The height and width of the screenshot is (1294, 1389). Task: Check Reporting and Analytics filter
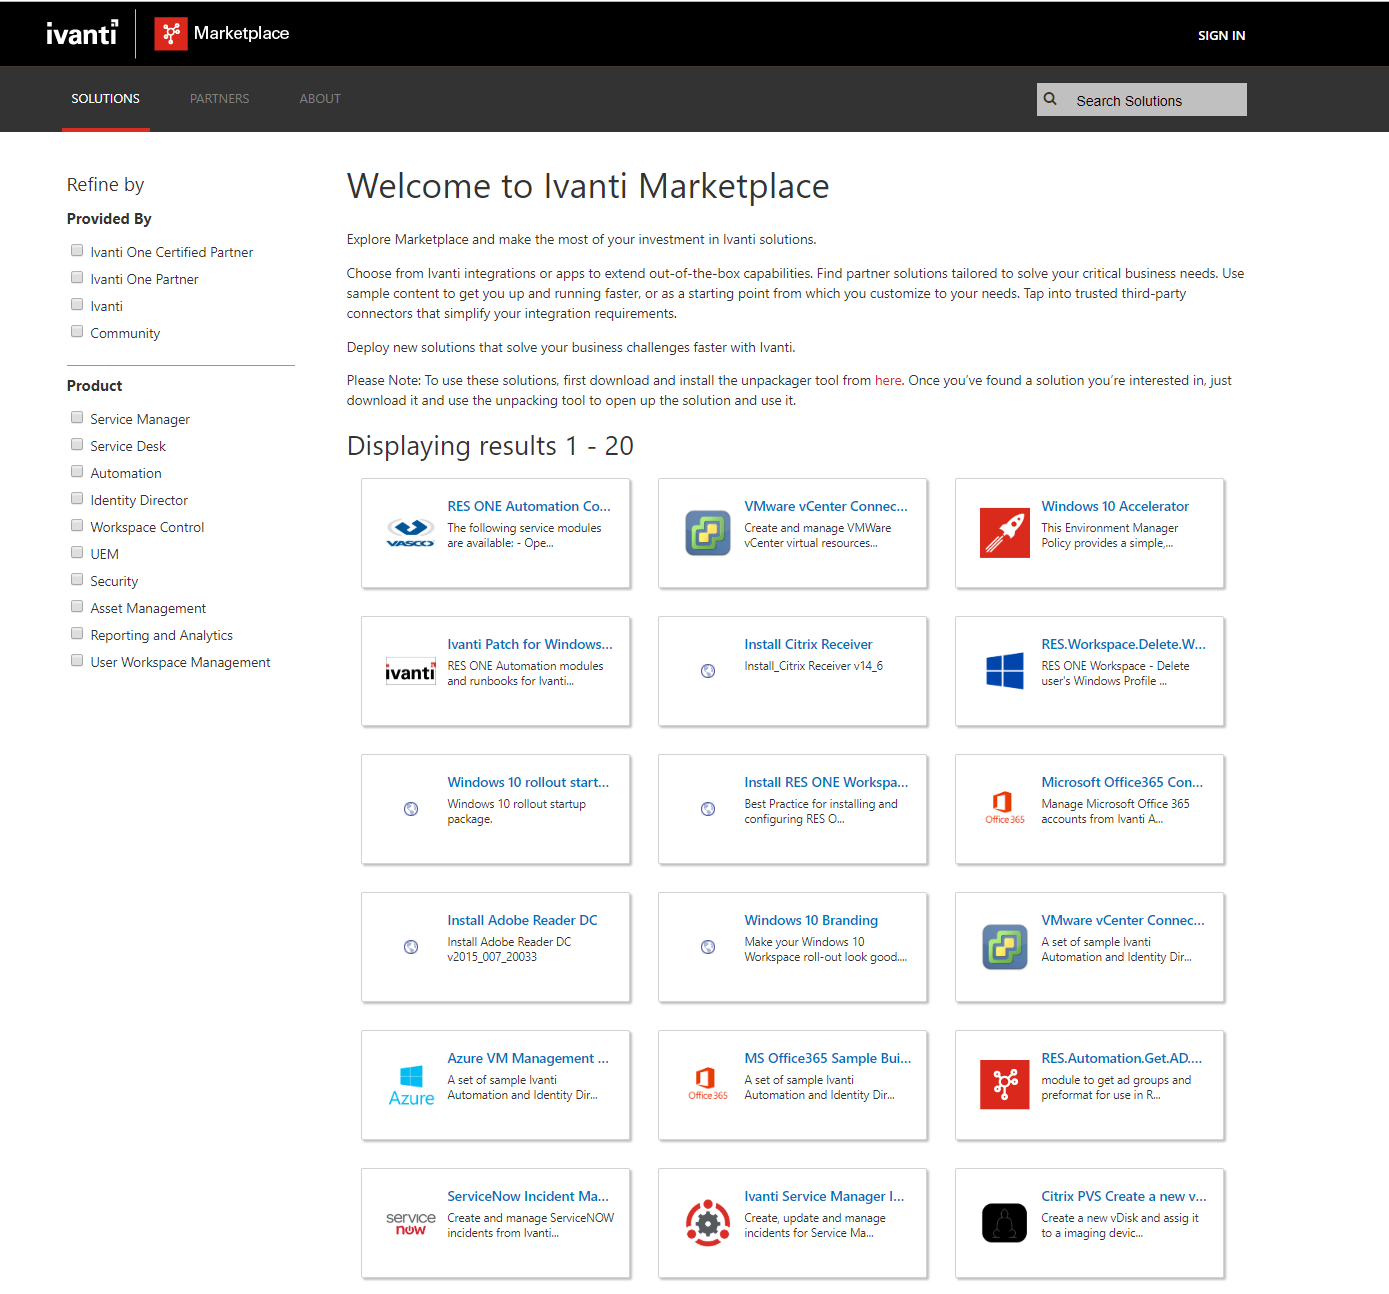pos(77,633)
